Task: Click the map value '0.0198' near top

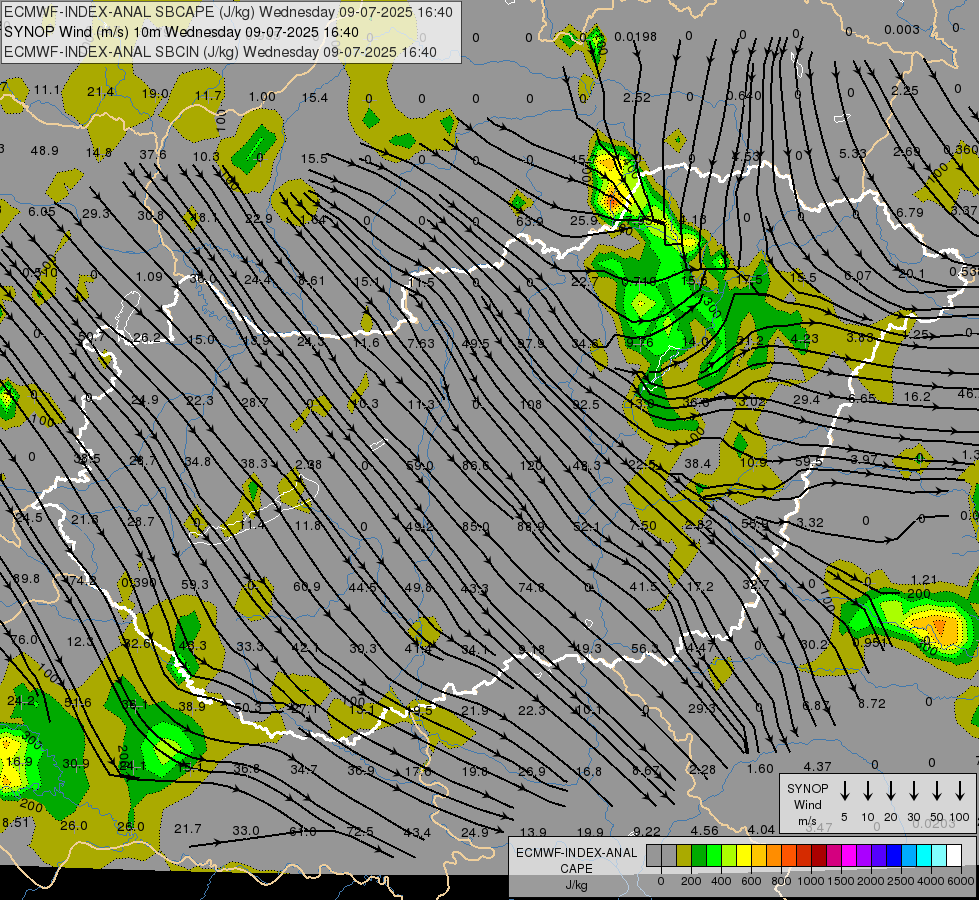Action: 636,37
